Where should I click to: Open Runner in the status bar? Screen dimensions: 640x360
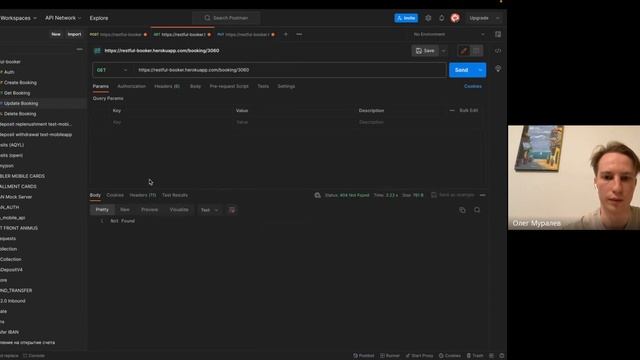(390, 356)
